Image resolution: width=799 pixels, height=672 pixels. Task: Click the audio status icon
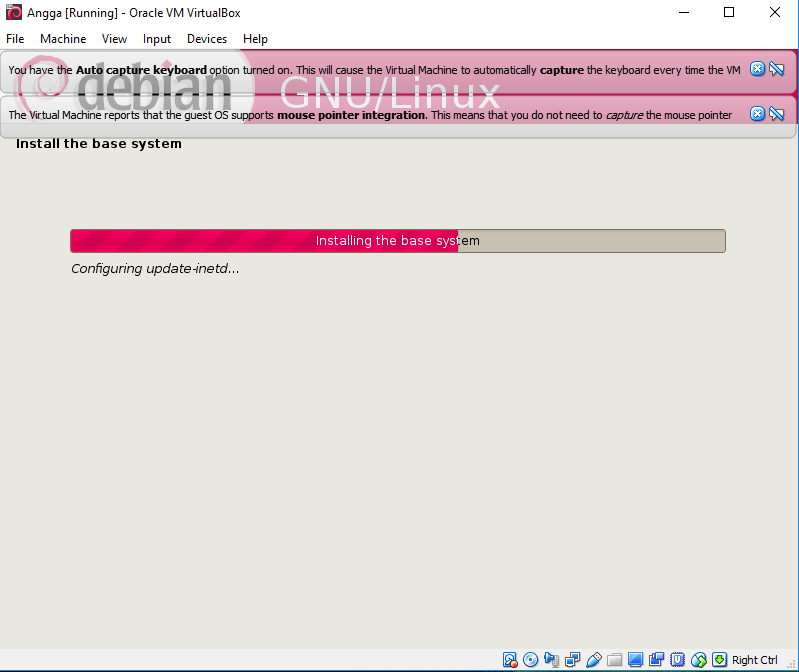551,660
